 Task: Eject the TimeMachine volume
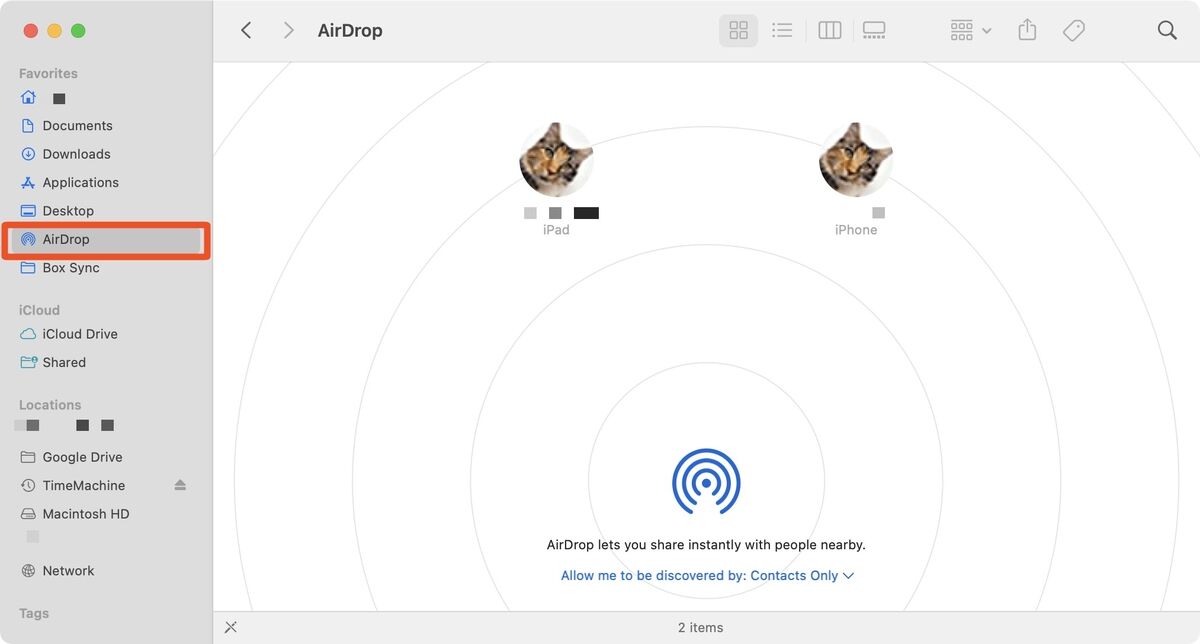tap(180, 486)
